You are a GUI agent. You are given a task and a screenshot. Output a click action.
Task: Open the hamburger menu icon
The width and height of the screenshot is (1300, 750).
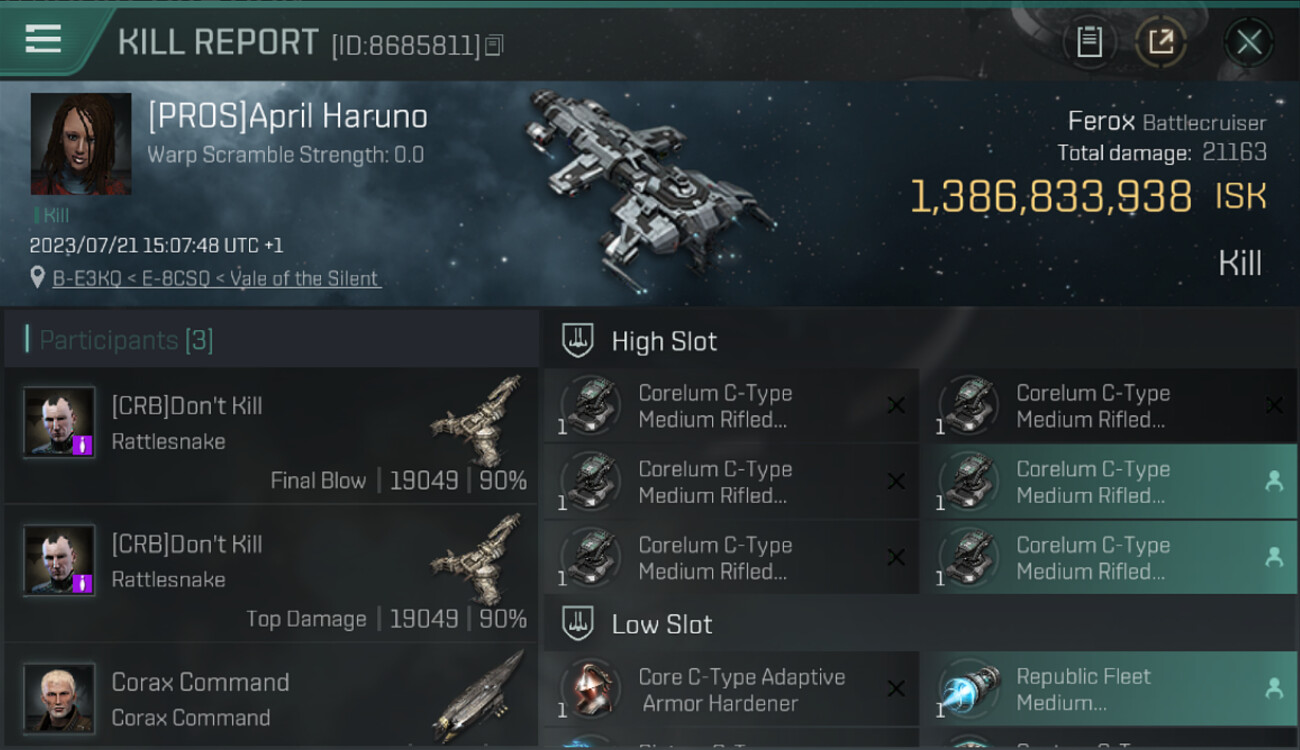click(x=43, y=39)
